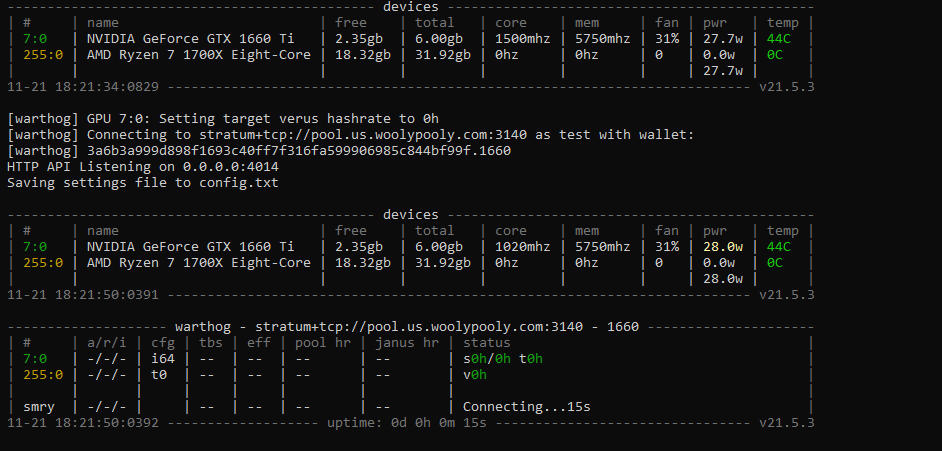
Task: Click the "tbs" column header
Action: (210, 343)
